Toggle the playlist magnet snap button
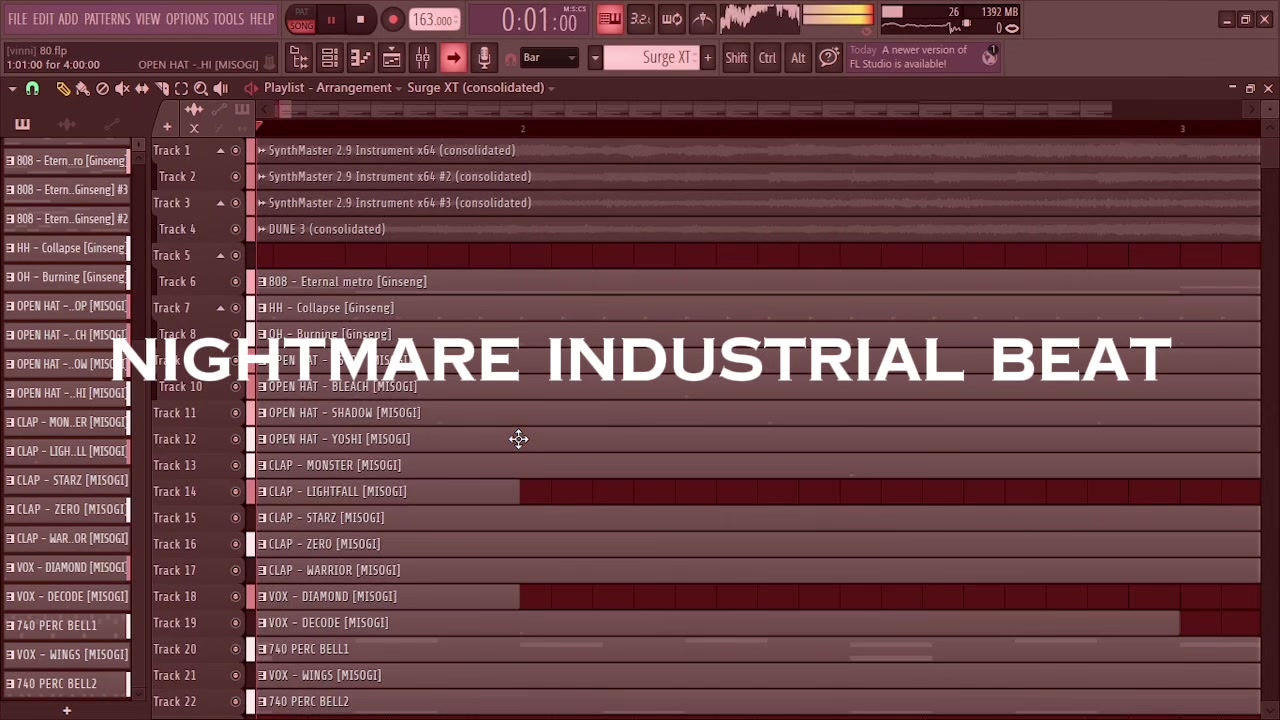The width and height of the screenshot is (1280, 720). point(32,88)
